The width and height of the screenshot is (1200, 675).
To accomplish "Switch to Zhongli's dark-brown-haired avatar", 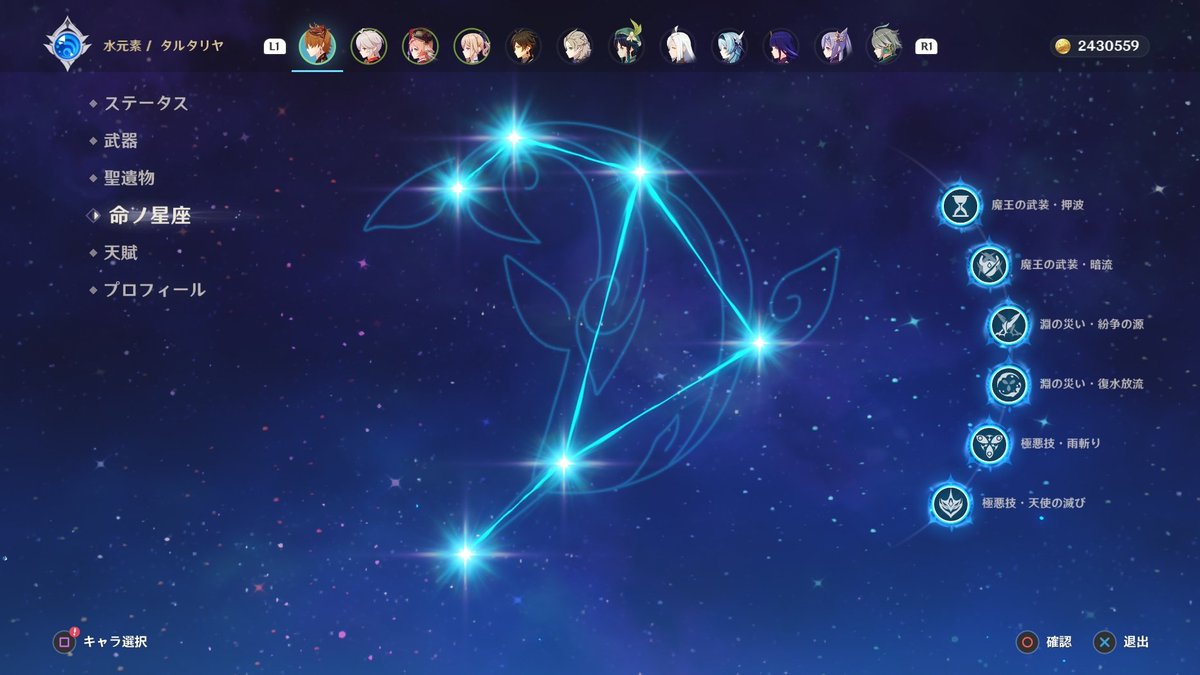I will 523,46.
